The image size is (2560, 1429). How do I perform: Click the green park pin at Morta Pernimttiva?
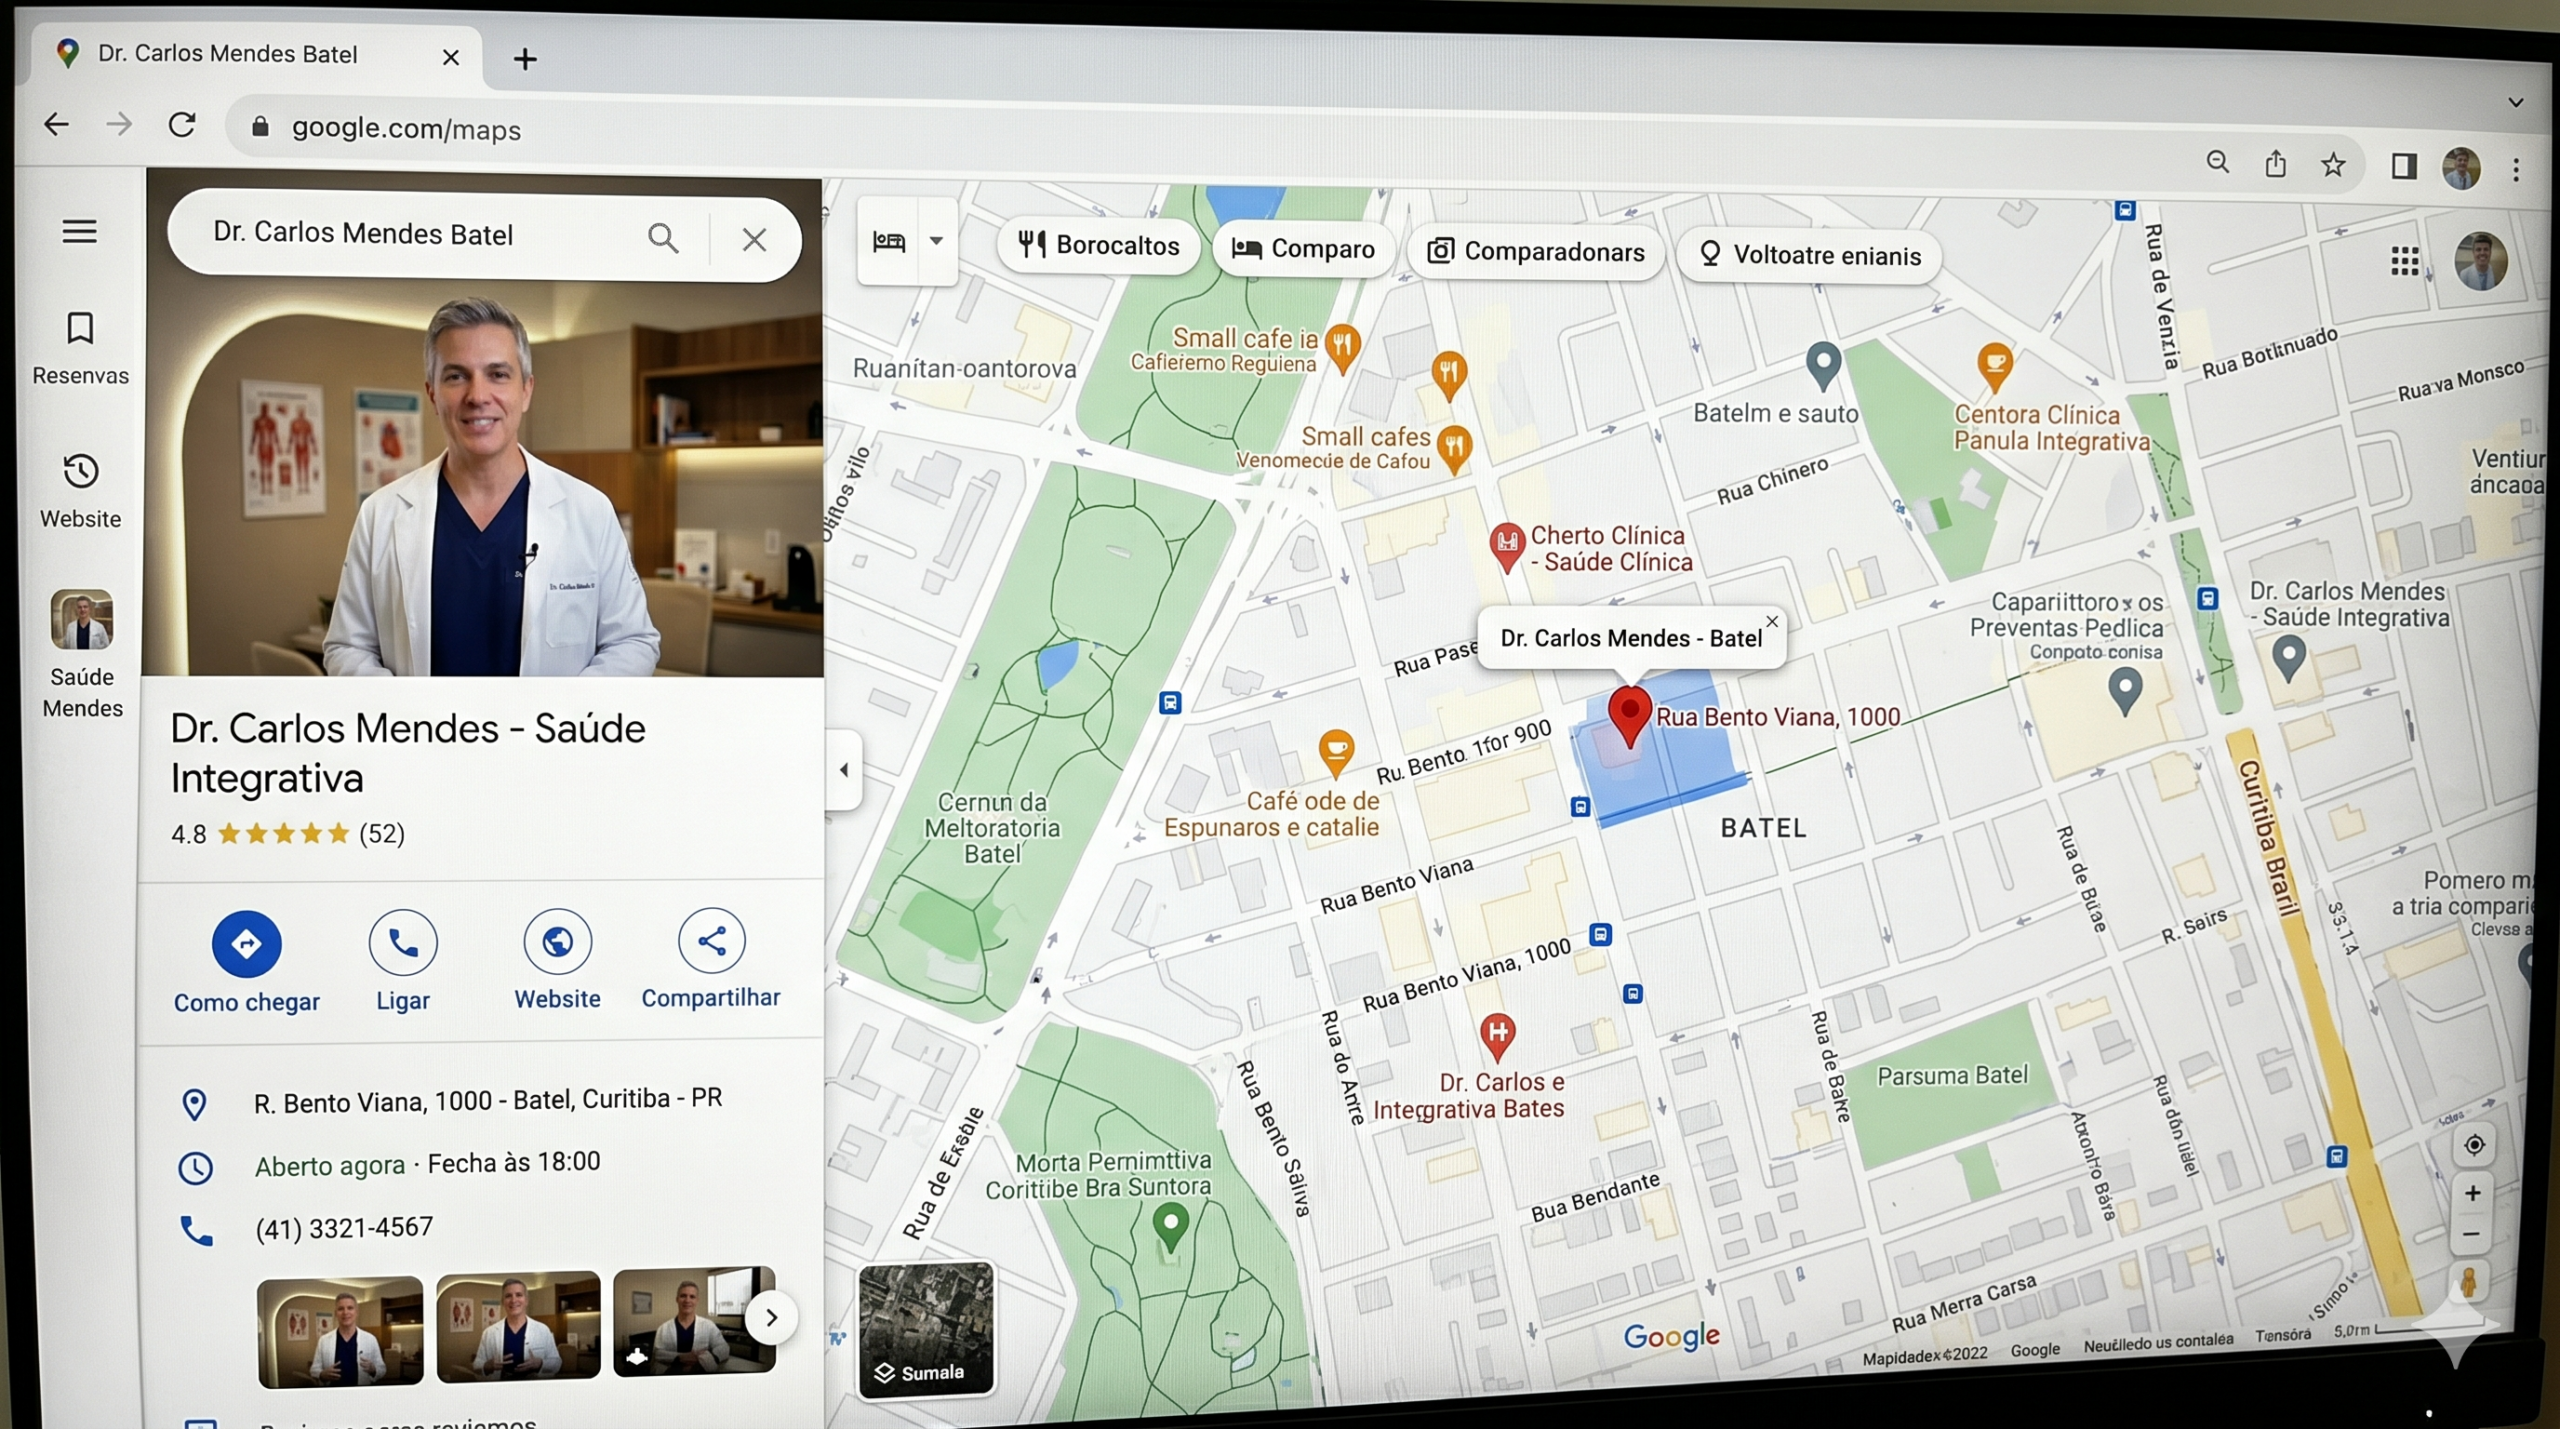click(1170, 1227)
